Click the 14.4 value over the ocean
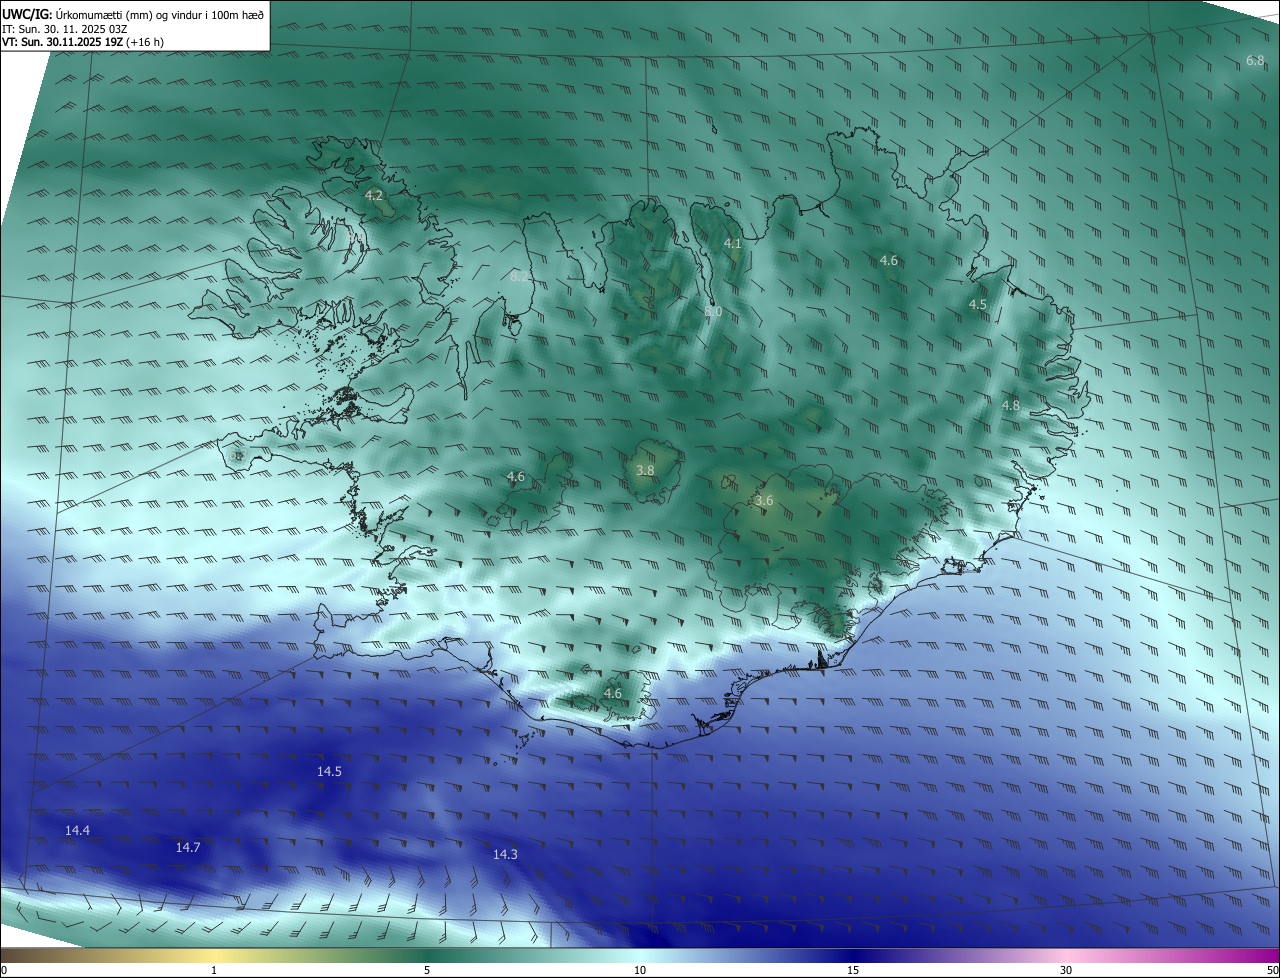This screenshot has height=978, width=1280. coord(77,830)
